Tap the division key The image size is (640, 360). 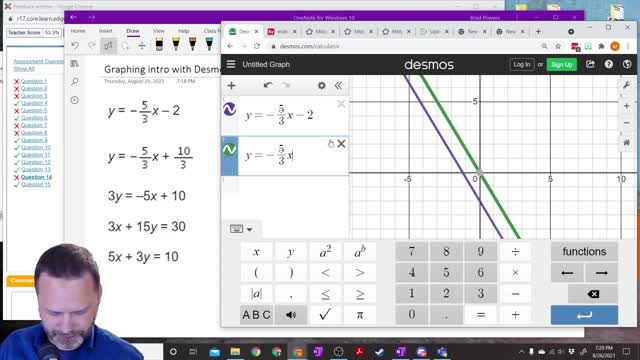point(516,252)
